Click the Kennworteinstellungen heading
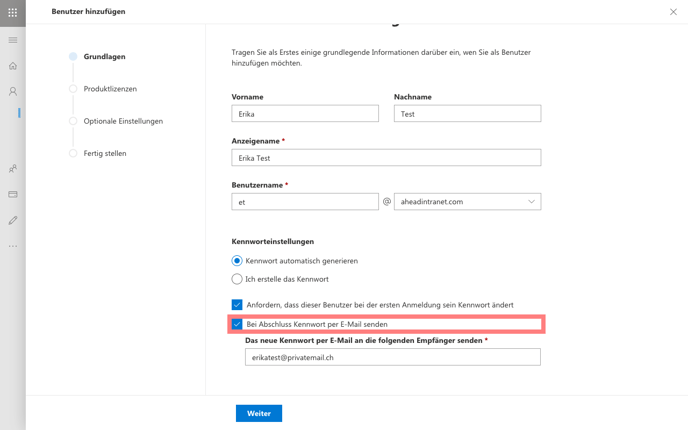The height and width of the screenshot is (430, 688). pyautogui.click(x=272, y=241)
